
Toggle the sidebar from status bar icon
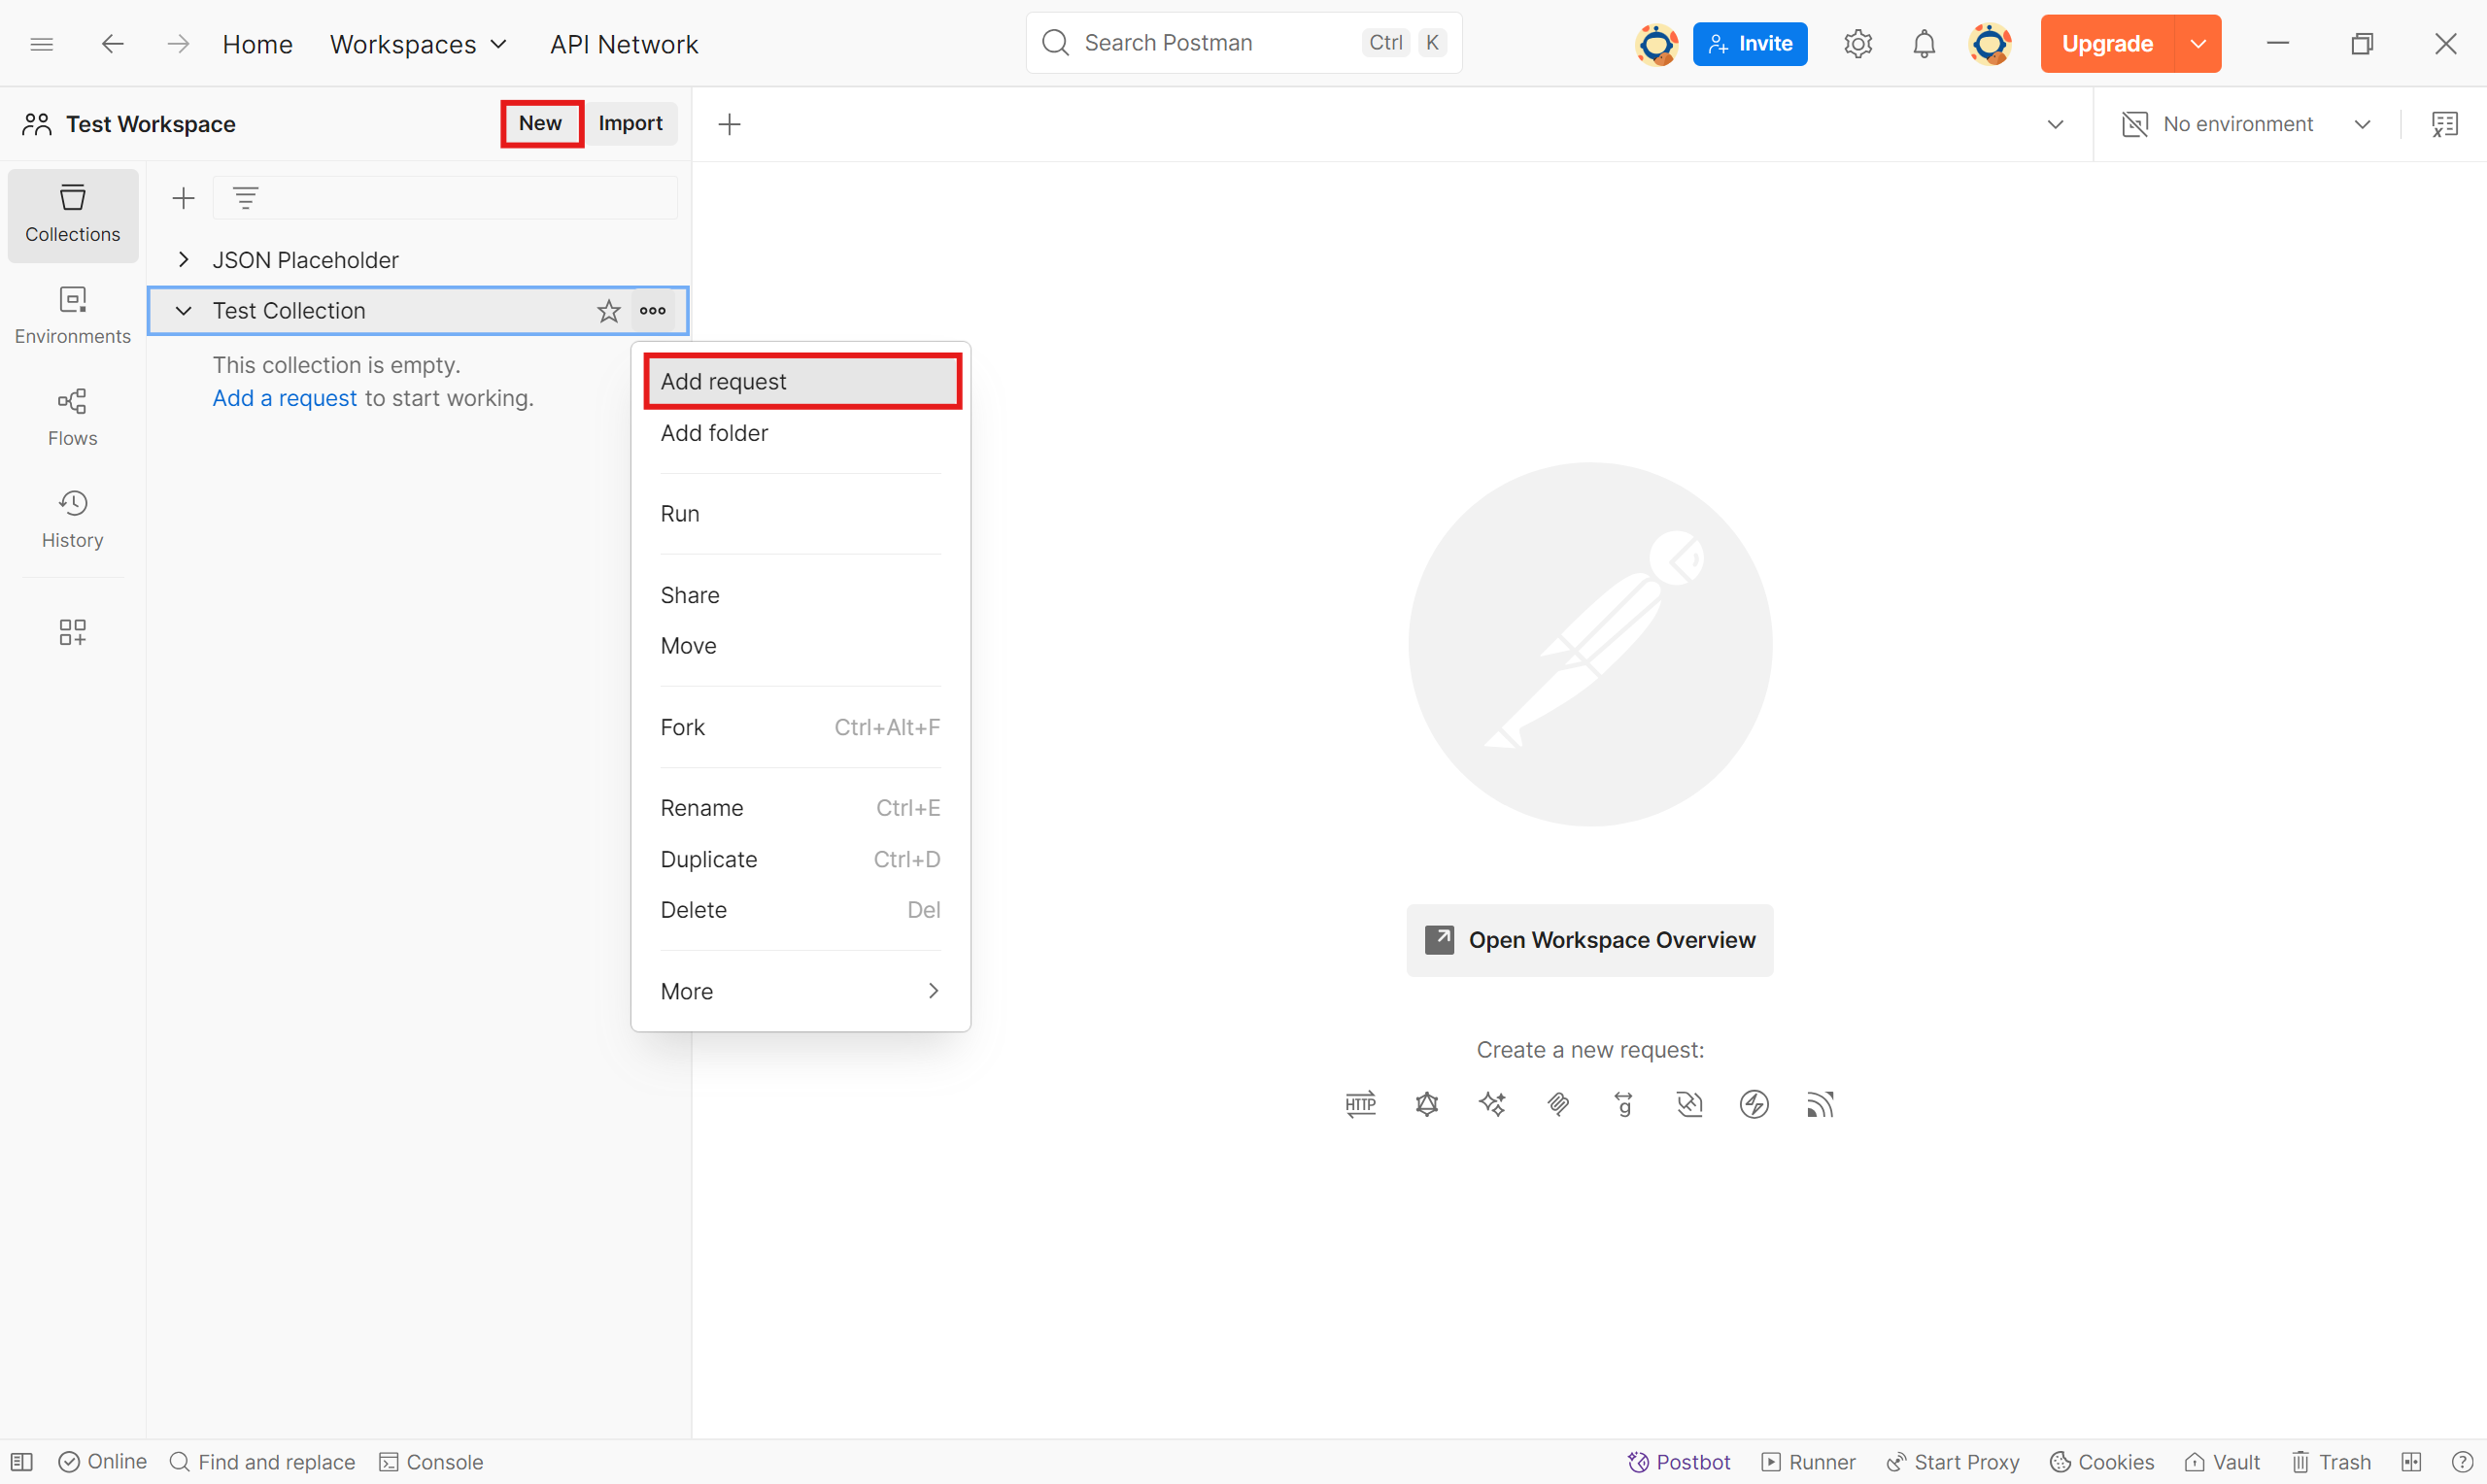tap(22, 1462)
